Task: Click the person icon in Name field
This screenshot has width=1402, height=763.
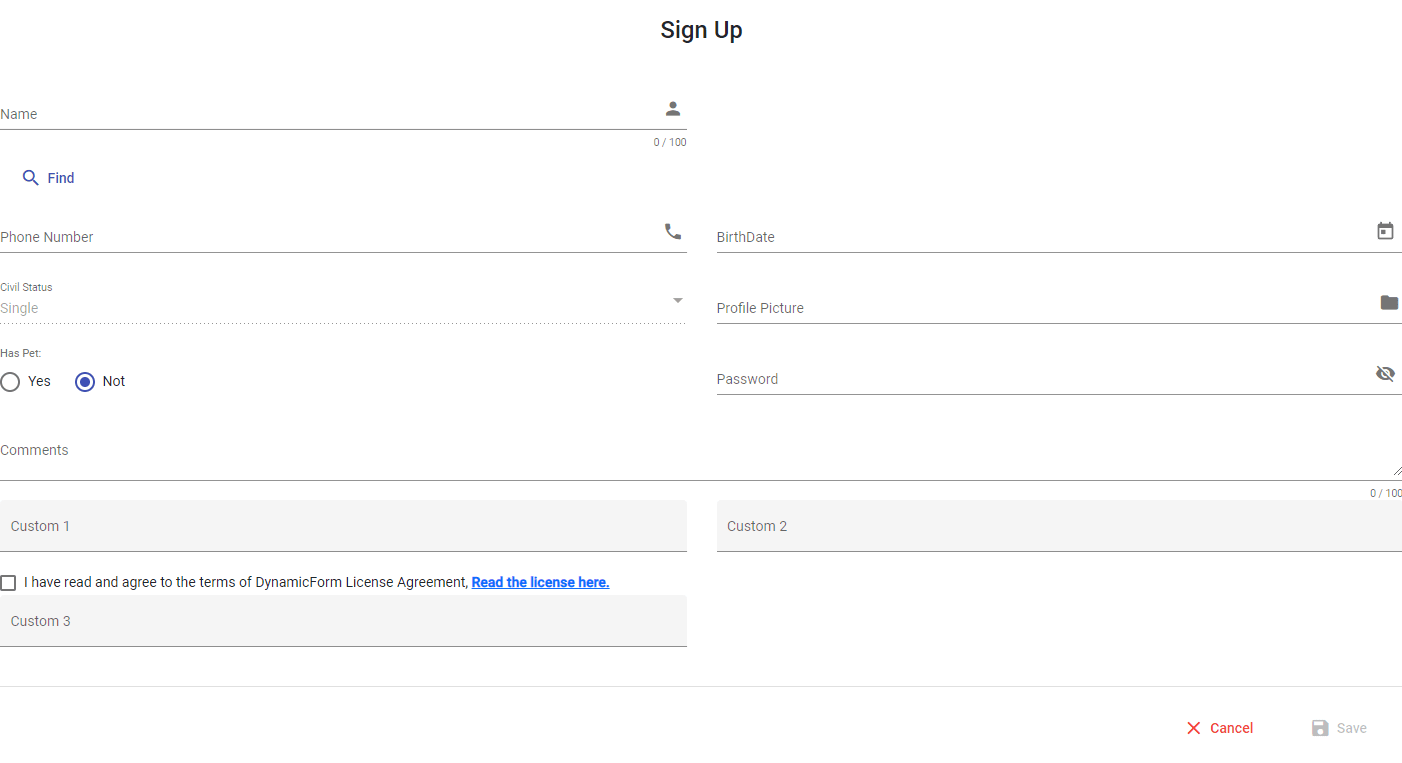Action: [x=673, y=109]
